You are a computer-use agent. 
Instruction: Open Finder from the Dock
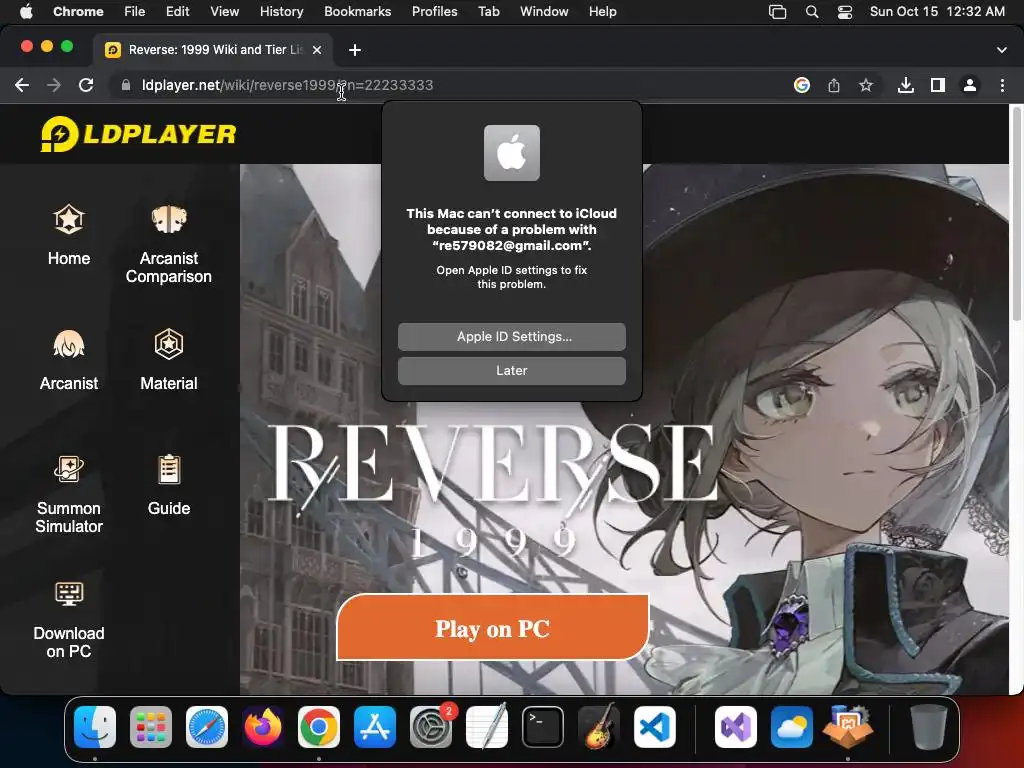click(95, 727)
